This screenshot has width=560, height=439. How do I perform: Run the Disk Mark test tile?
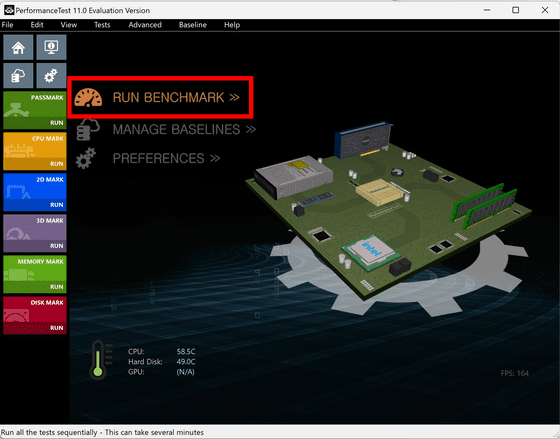(x=35, y=315)
